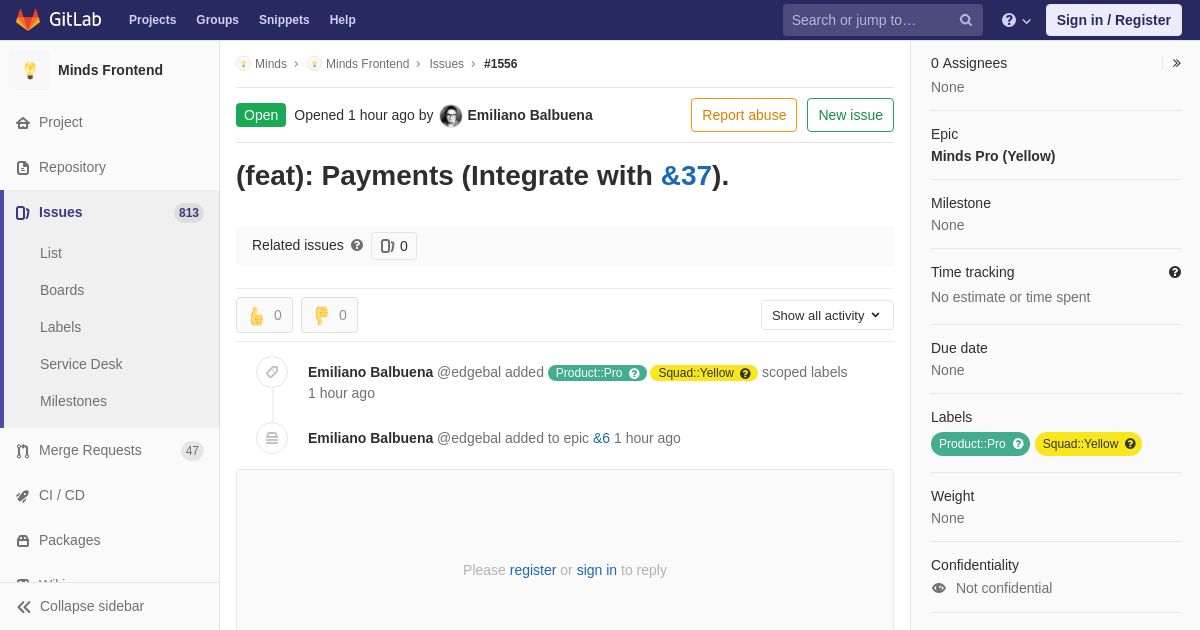Click help icon on Squad::Yellow activity label
This screenshot has height=630, width=1200.
[745, 373]
